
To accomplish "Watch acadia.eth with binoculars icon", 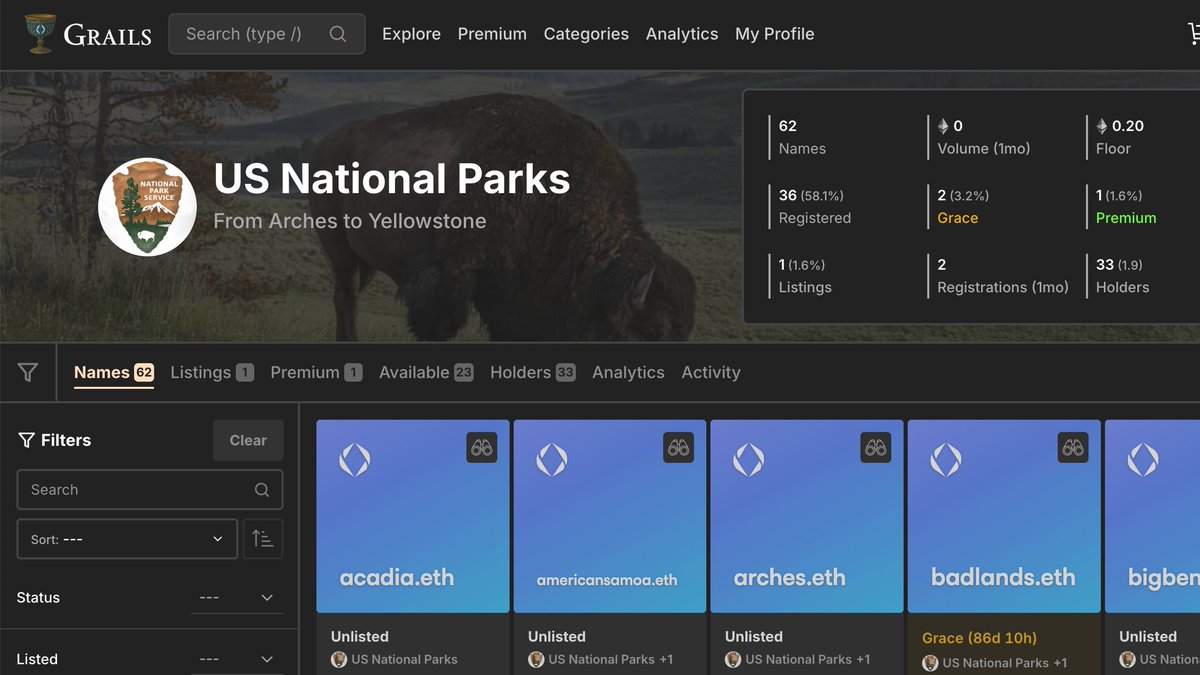I will point(482,448).
